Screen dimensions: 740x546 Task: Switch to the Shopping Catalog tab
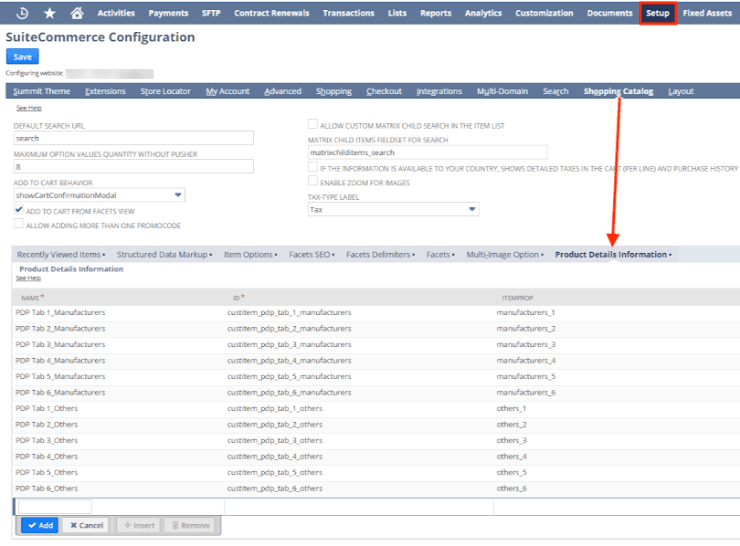618,91
